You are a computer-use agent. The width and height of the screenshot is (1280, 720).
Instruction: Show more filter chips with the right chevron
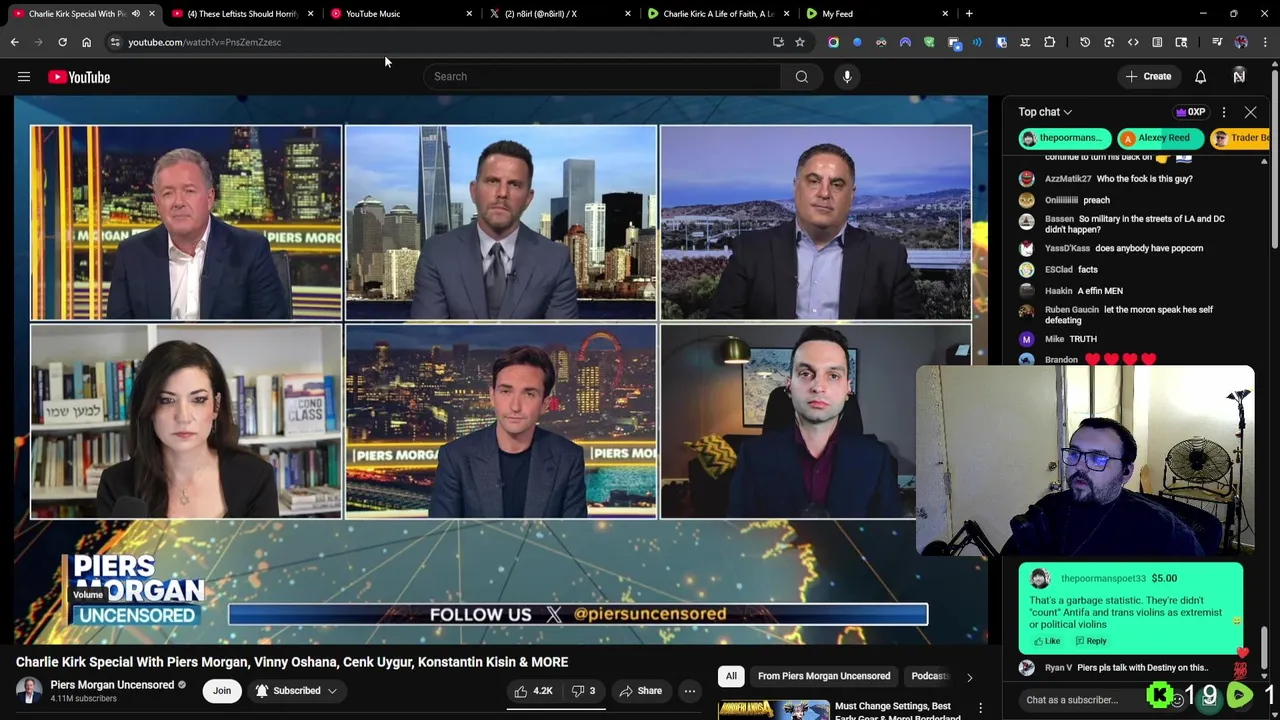pyautogui.click(x=969, y=677)
